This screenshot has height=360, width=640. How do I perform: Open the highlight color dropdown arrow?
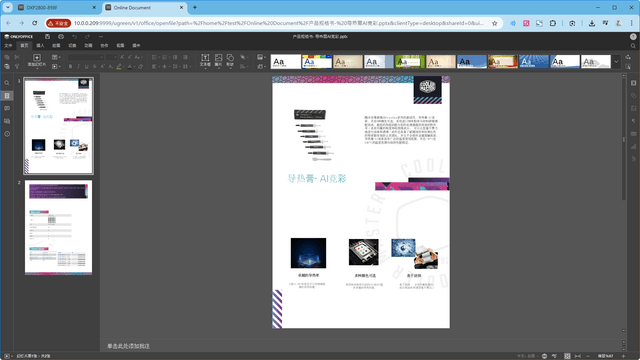[124, 66]
